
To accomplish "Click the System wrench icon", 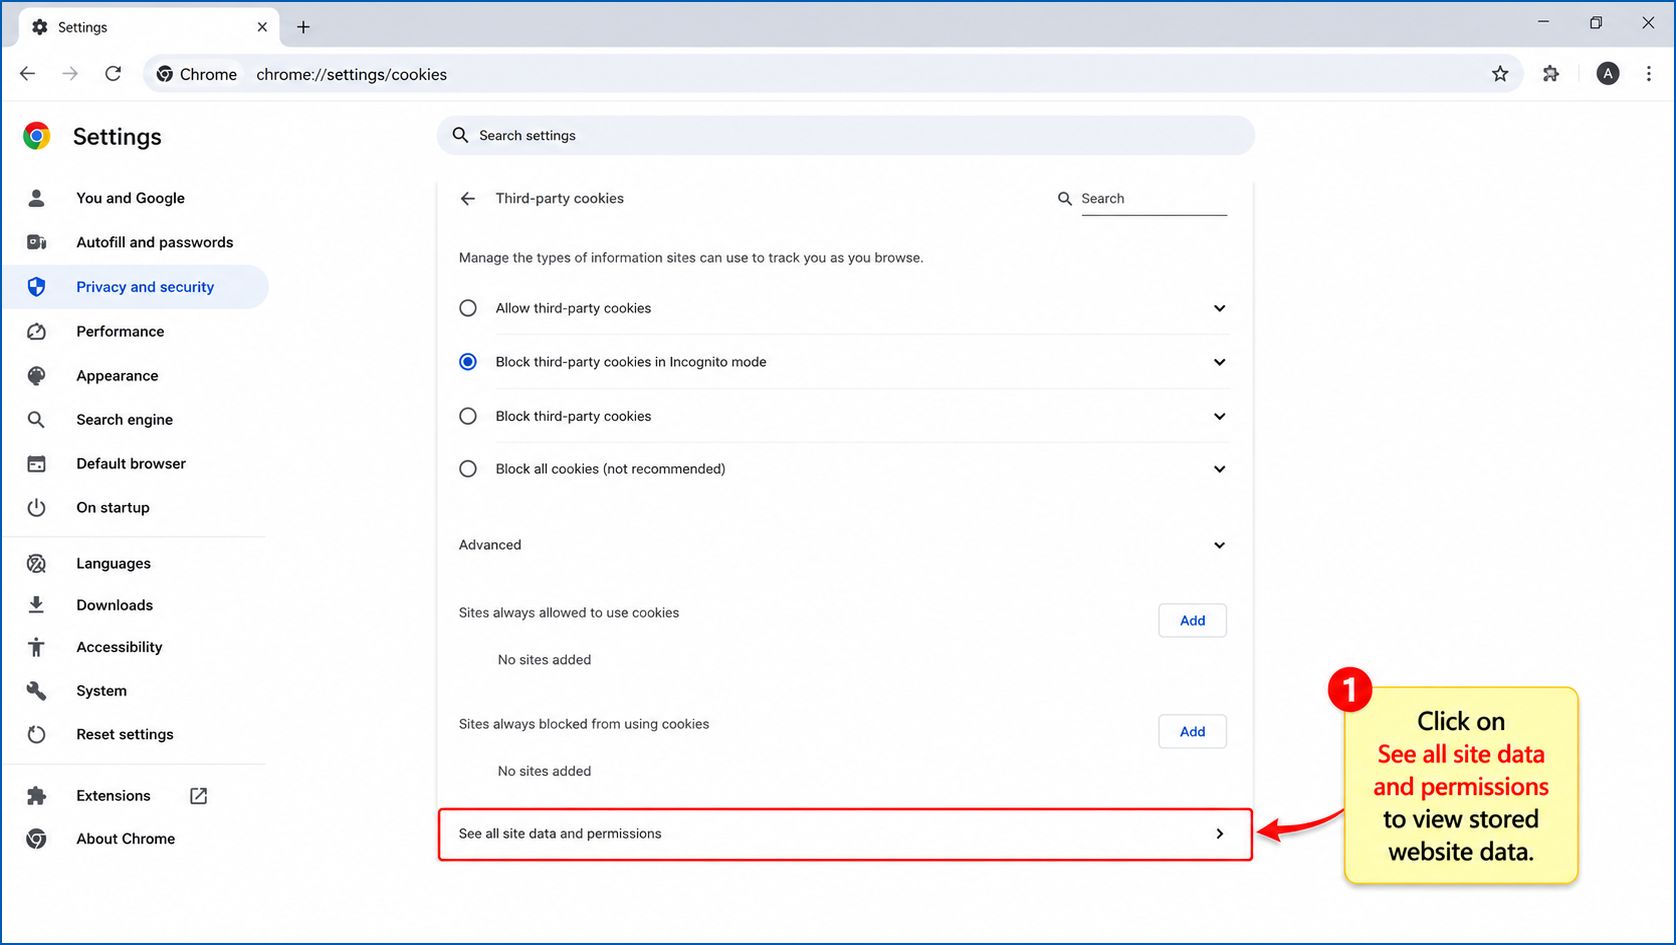I will click(x=36, y=691).
